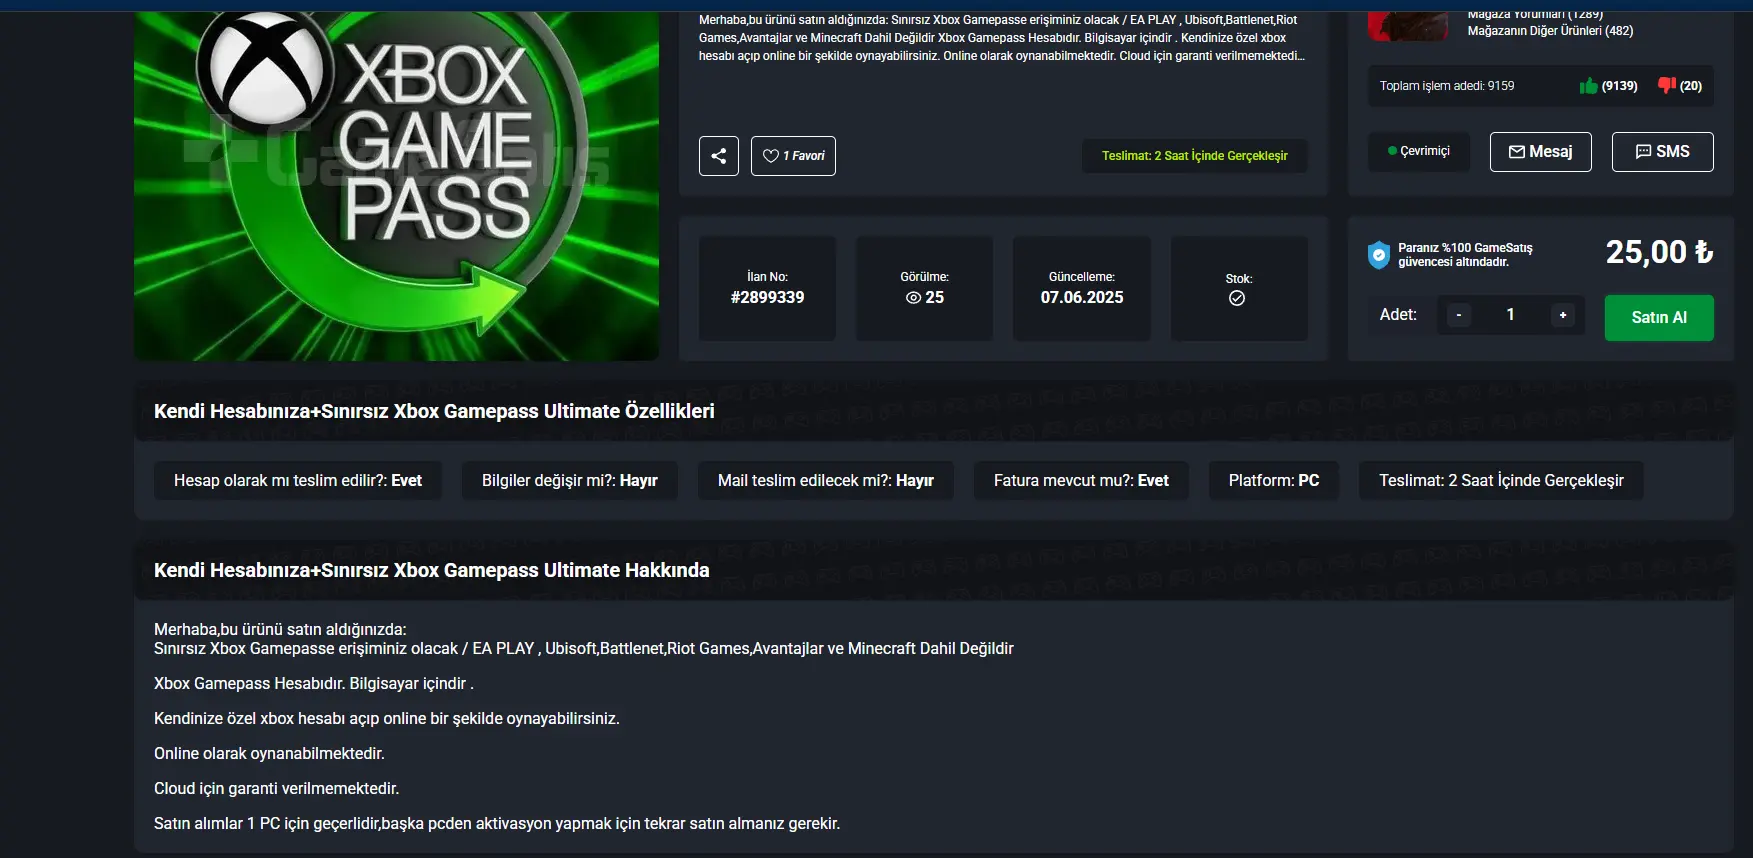1753x858 pixels.
Task: Click the views eye icon
Action: click(913, 298)
